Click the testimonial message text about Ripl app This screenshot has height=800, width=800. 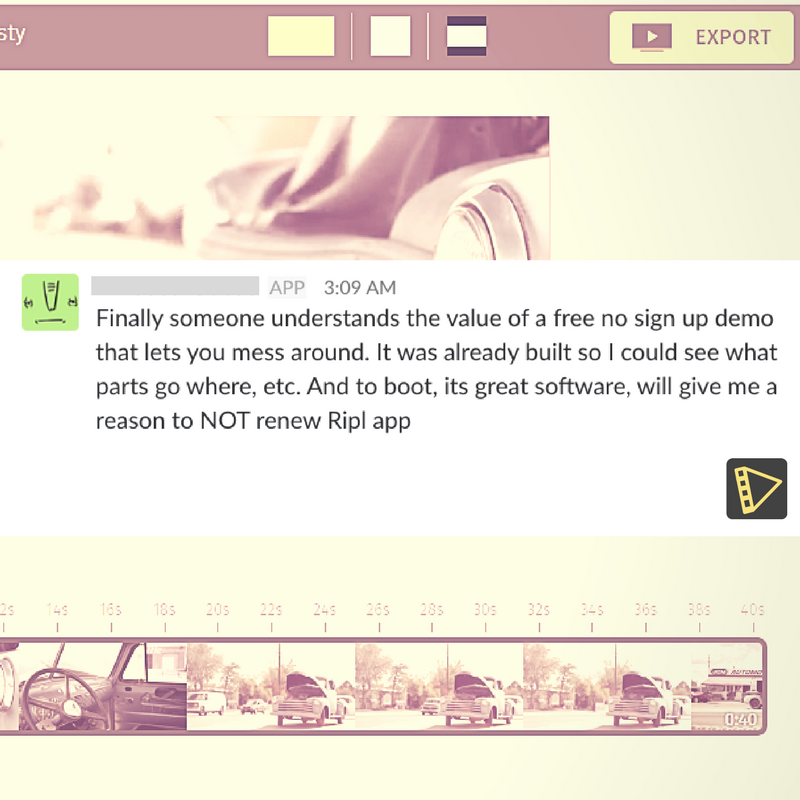(x=437, y=369)
